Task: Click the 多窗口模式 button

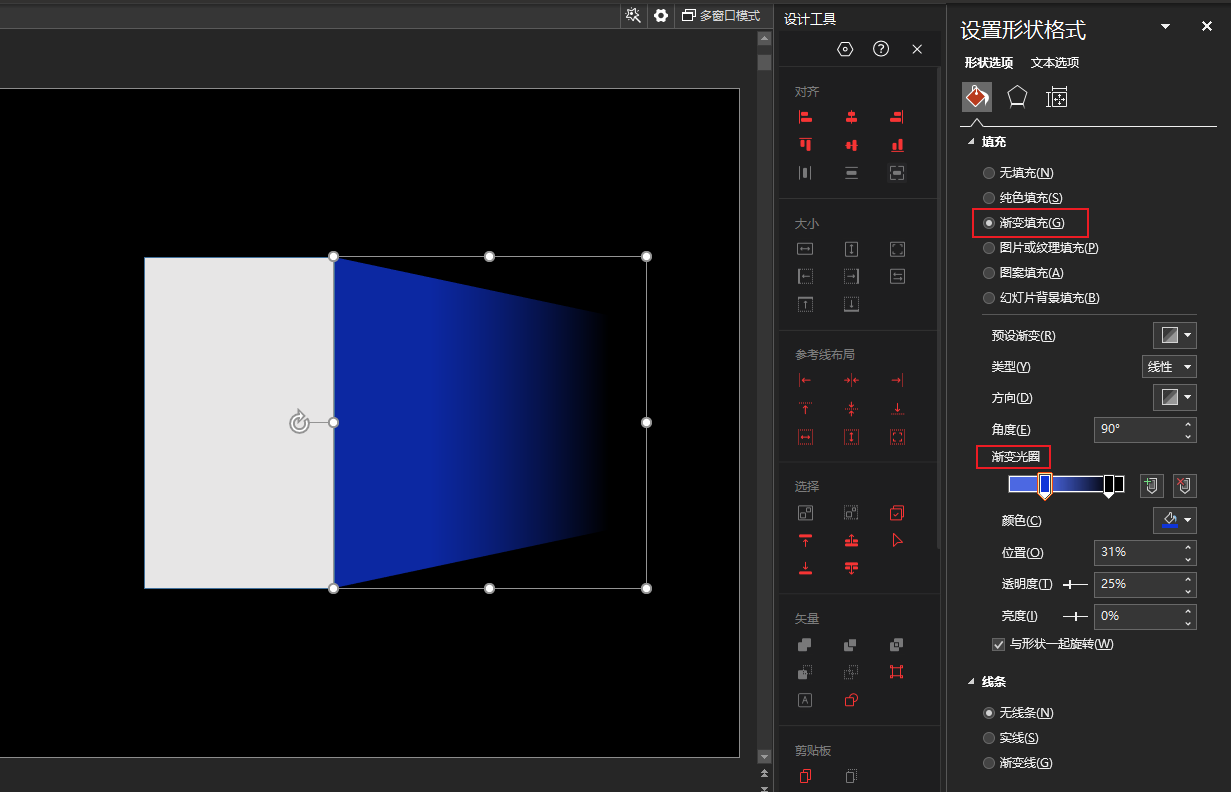Action: tap(721, 15)
